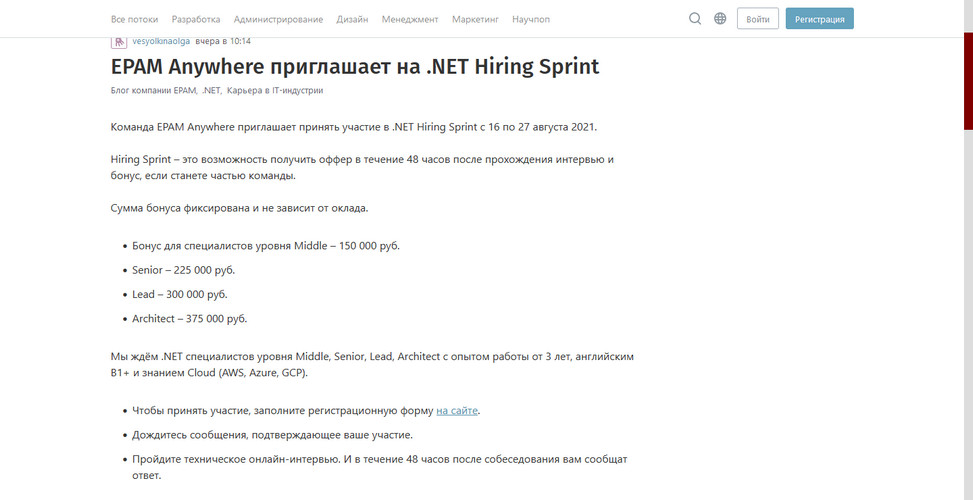Click the Дождитесь сообщения list item
This screenshot has width=973, height=500.
272,435
